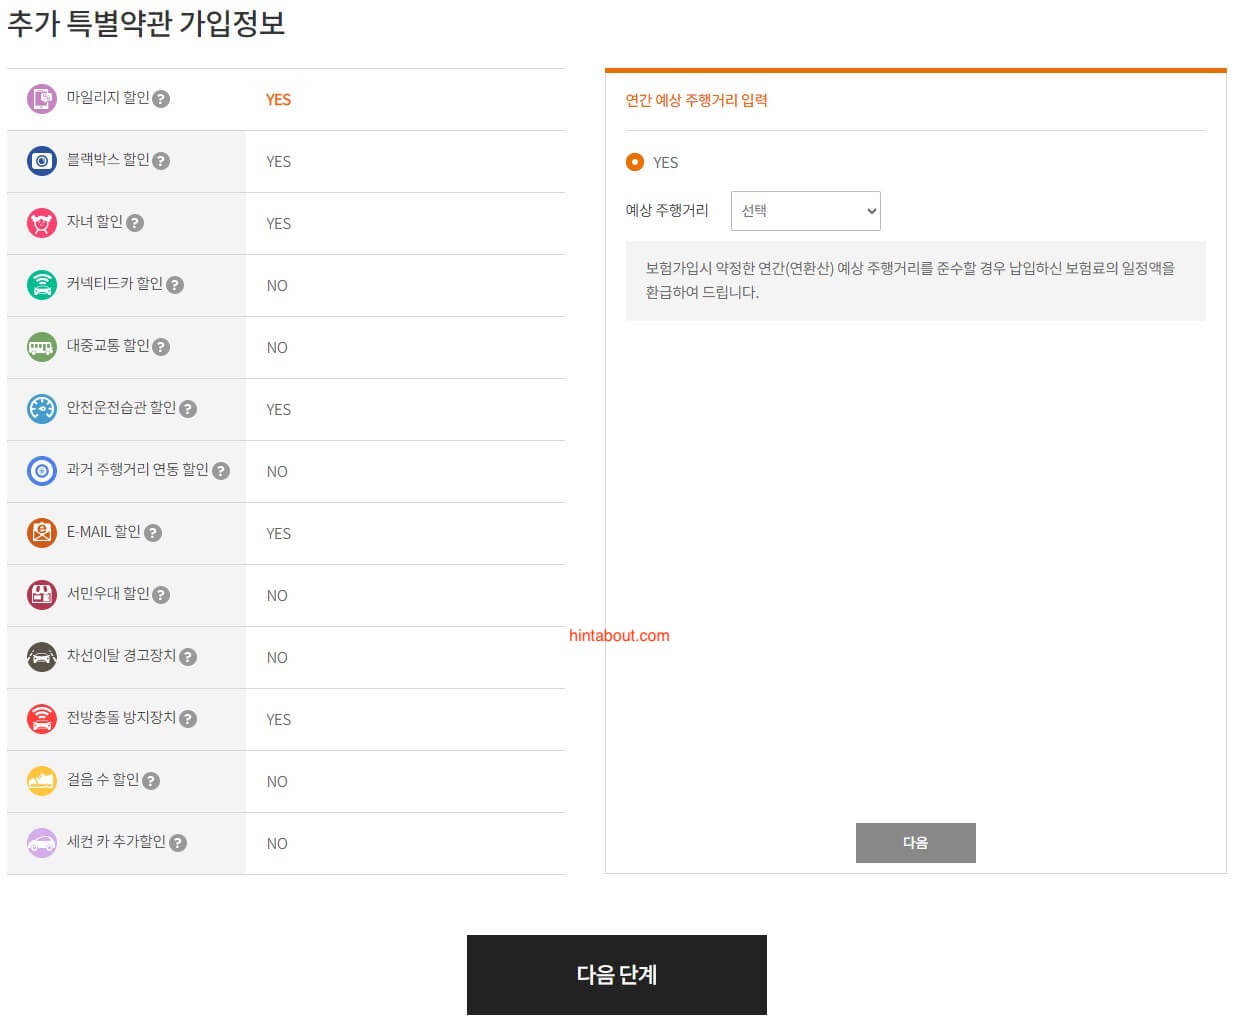Click the 다음 단계 button
1236x1022 pixels.
pos(616,975)
